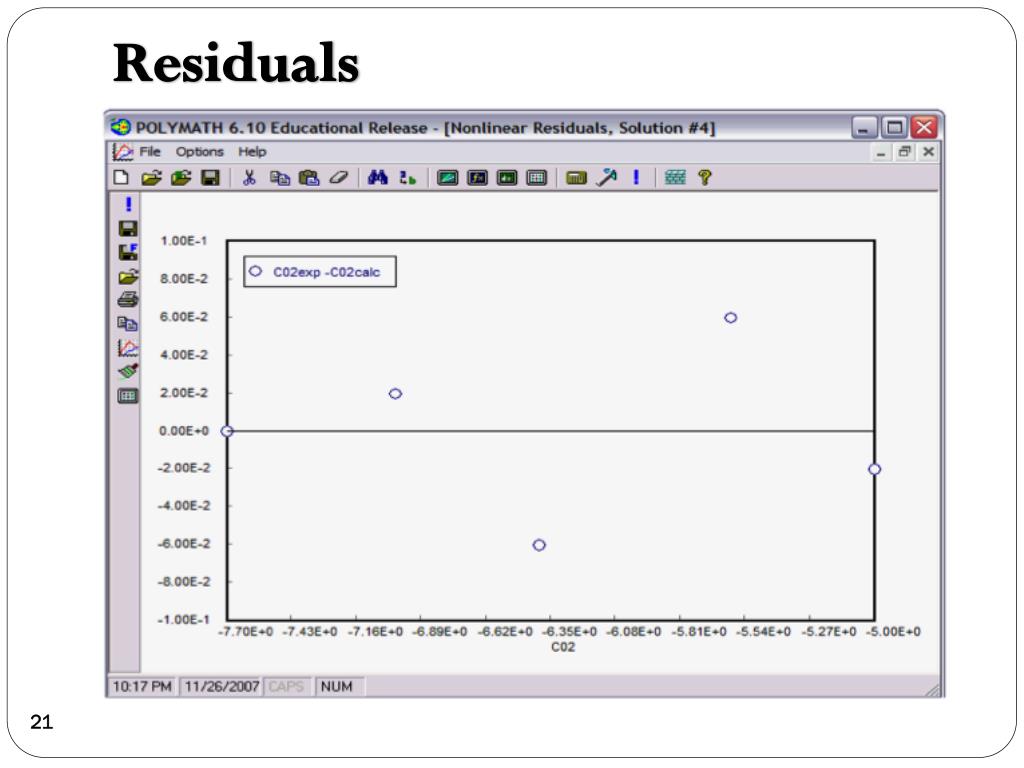Open the third dark program-window icon
Screen dimensions: 1024x768
(507, 178)
